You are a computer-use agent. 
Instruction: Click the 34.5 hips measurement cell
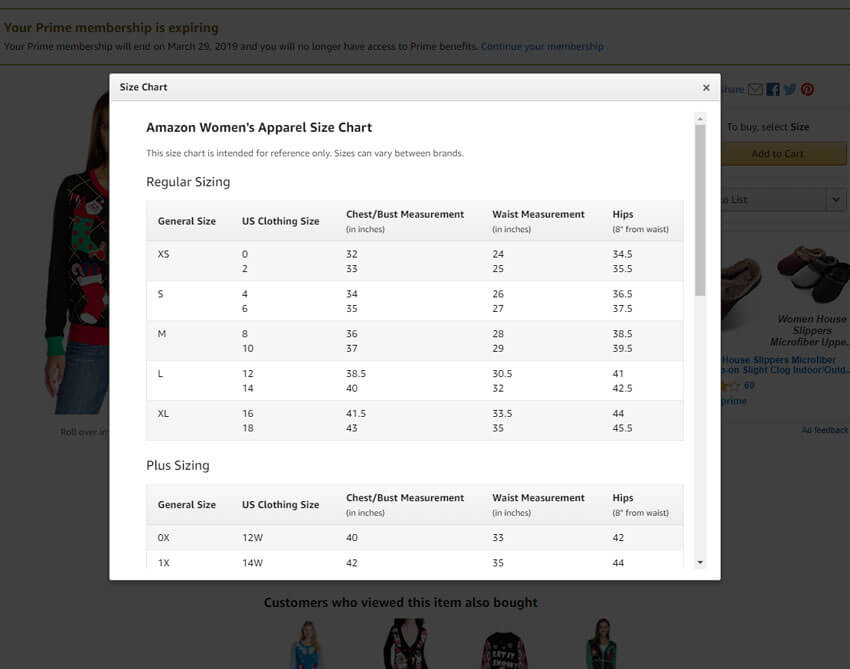click(x=622, y=254)
